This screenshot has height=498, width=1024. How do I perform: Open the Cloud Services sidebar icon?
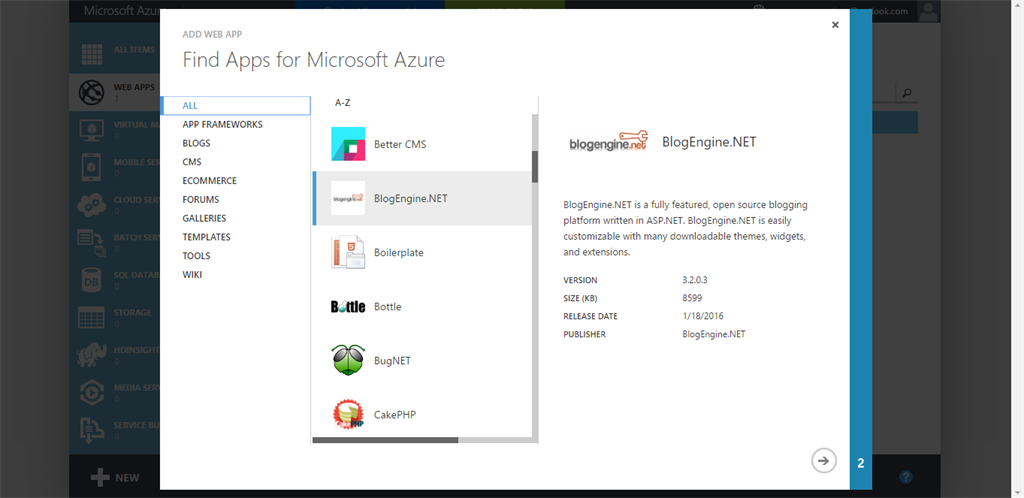pos(91,205)
